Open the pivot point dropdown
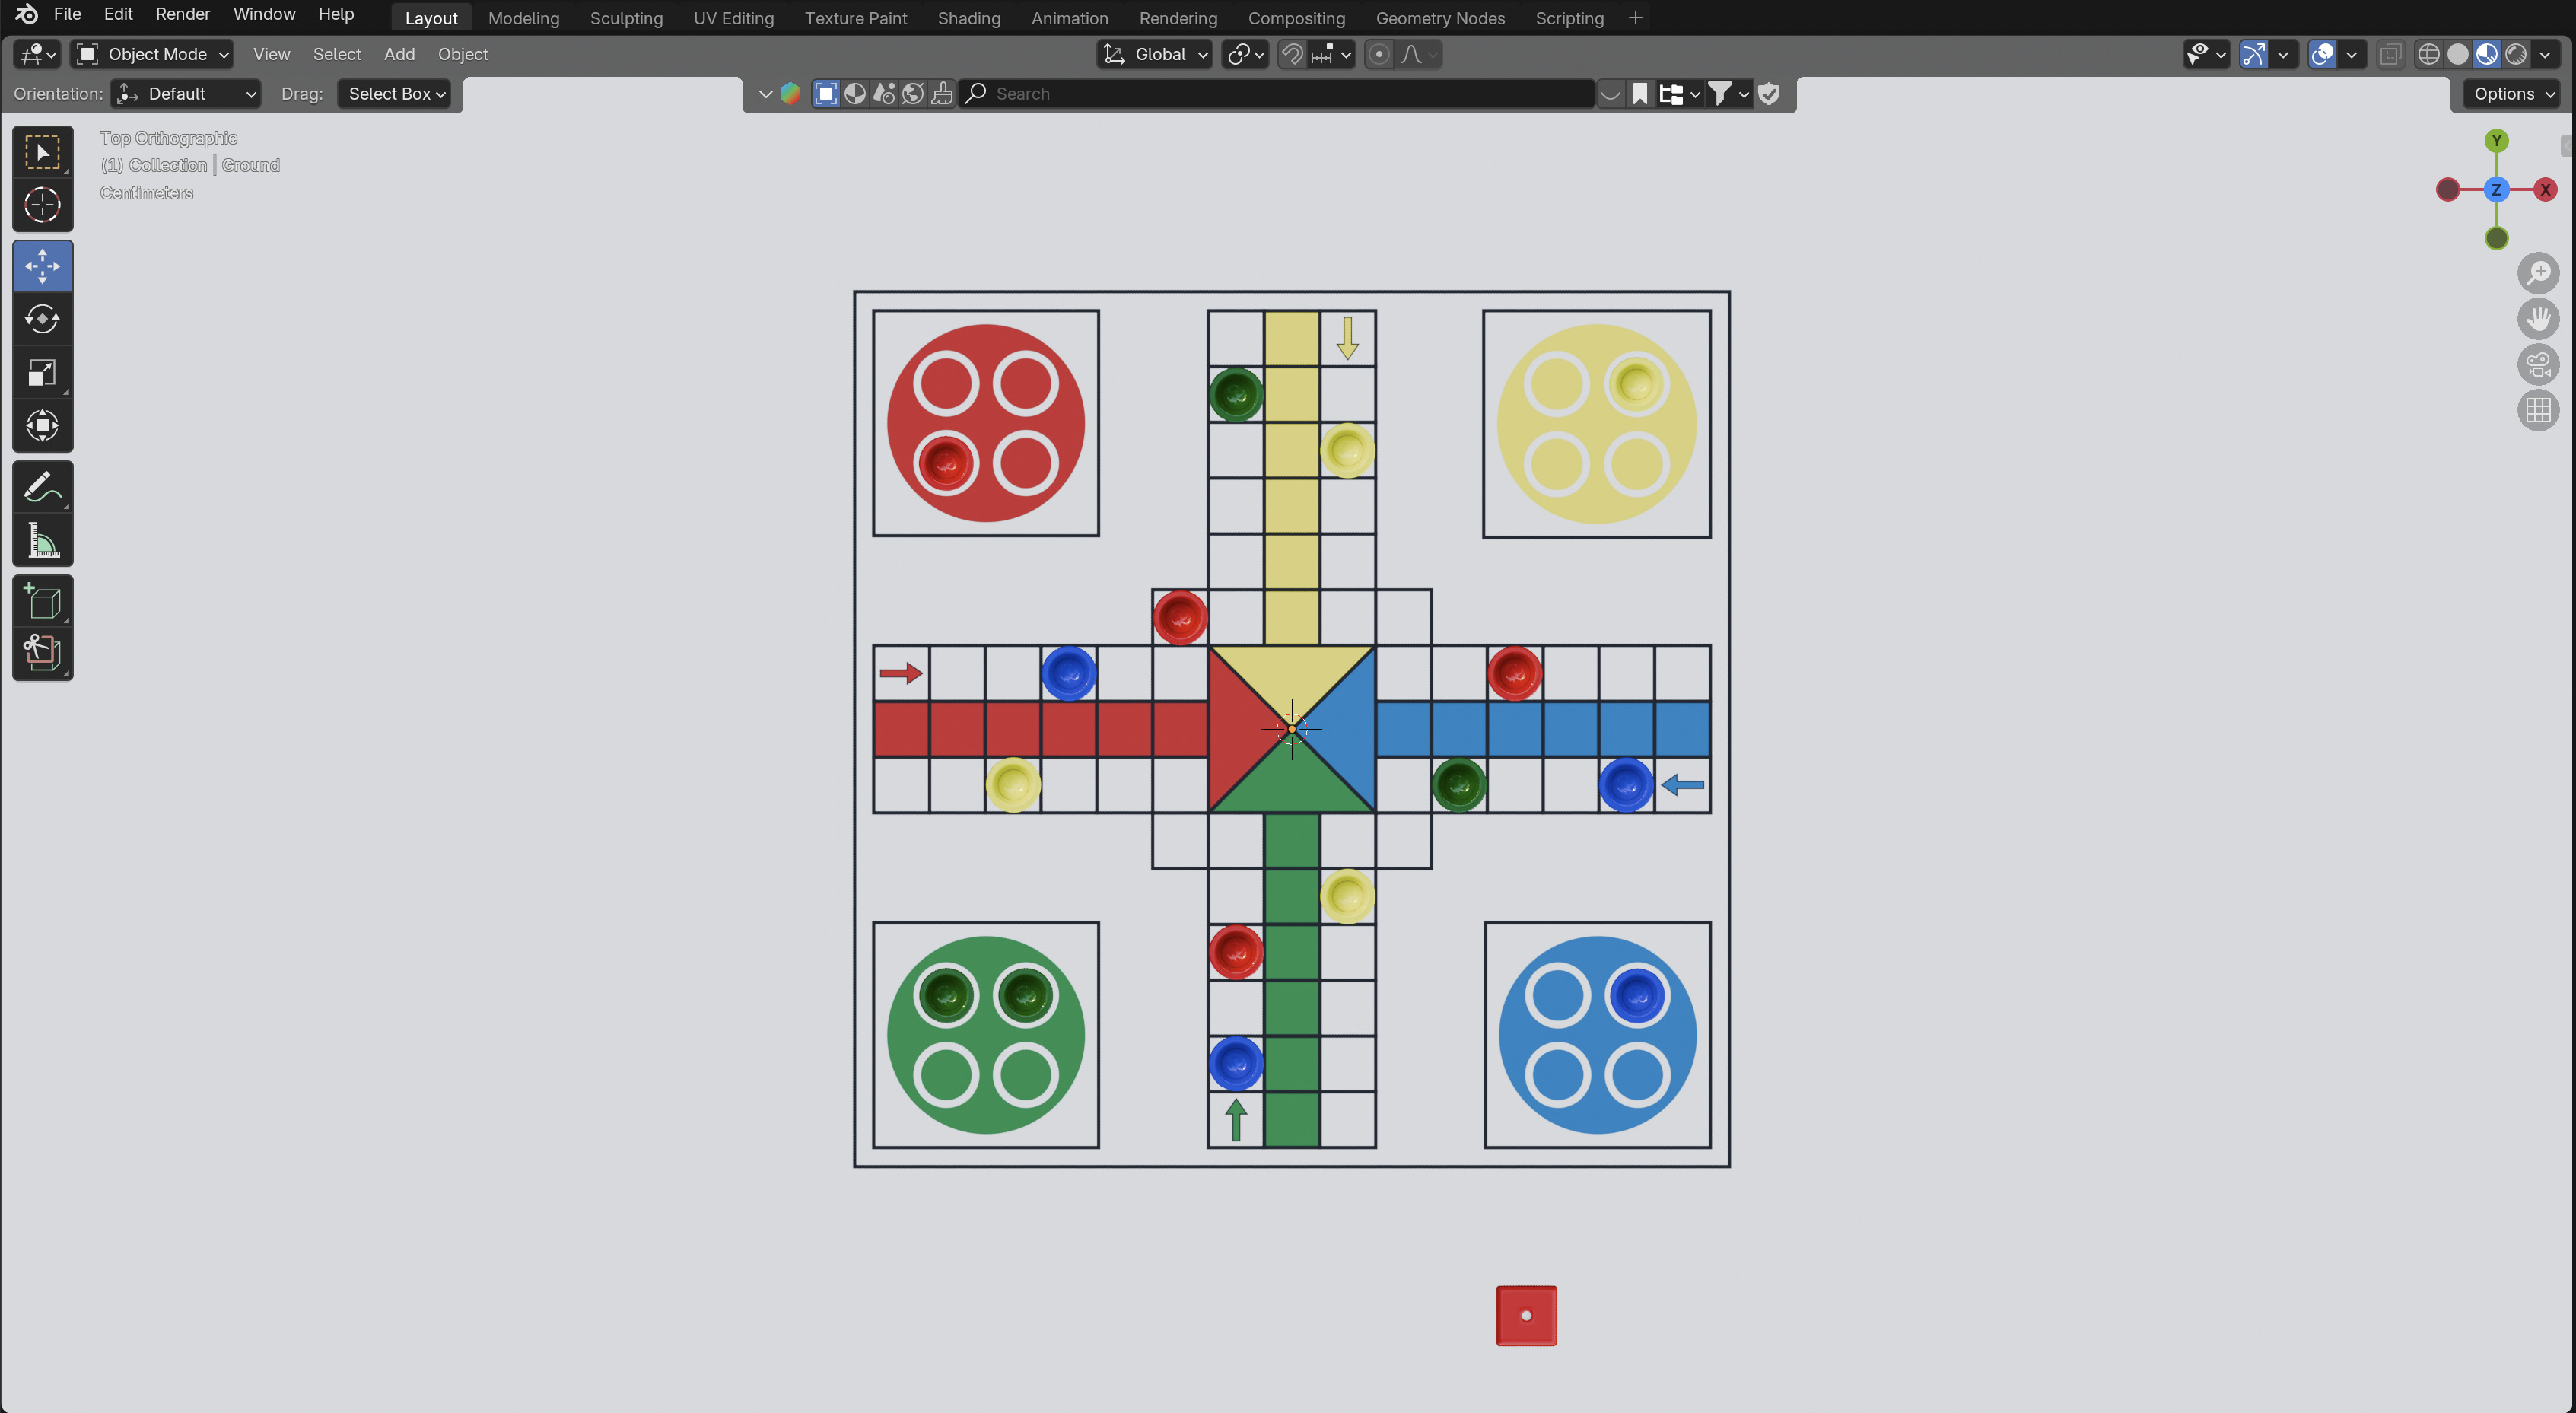The width and height of the screenshot is (2576, 1413). tap(1245, 54)
